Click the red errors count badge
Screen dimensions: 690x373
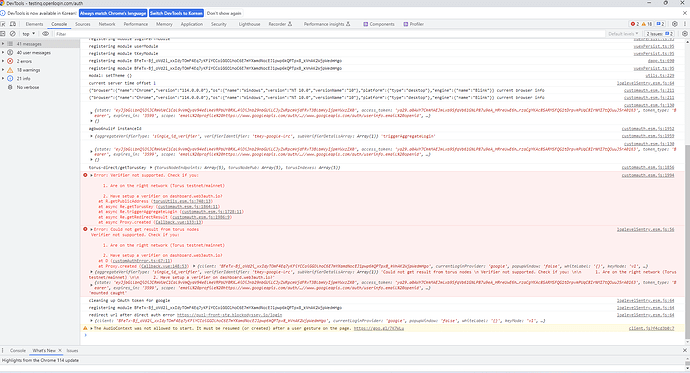click(635, 24)
